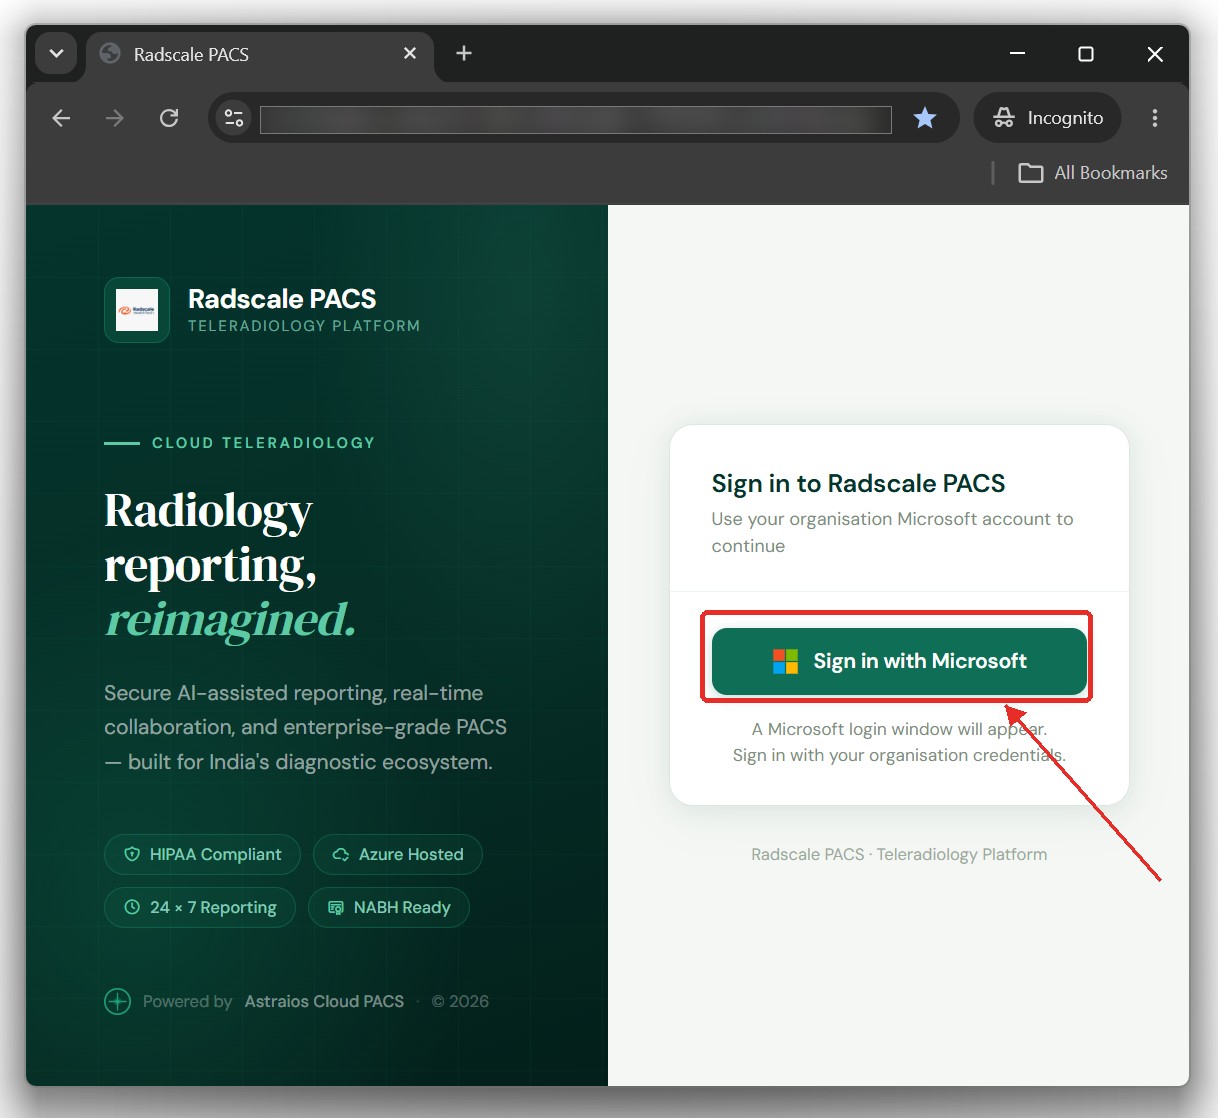1218x1118 pixels.
Task: Click the certificate icon in NABH Ready badge
Action: (x=336, y=908)
